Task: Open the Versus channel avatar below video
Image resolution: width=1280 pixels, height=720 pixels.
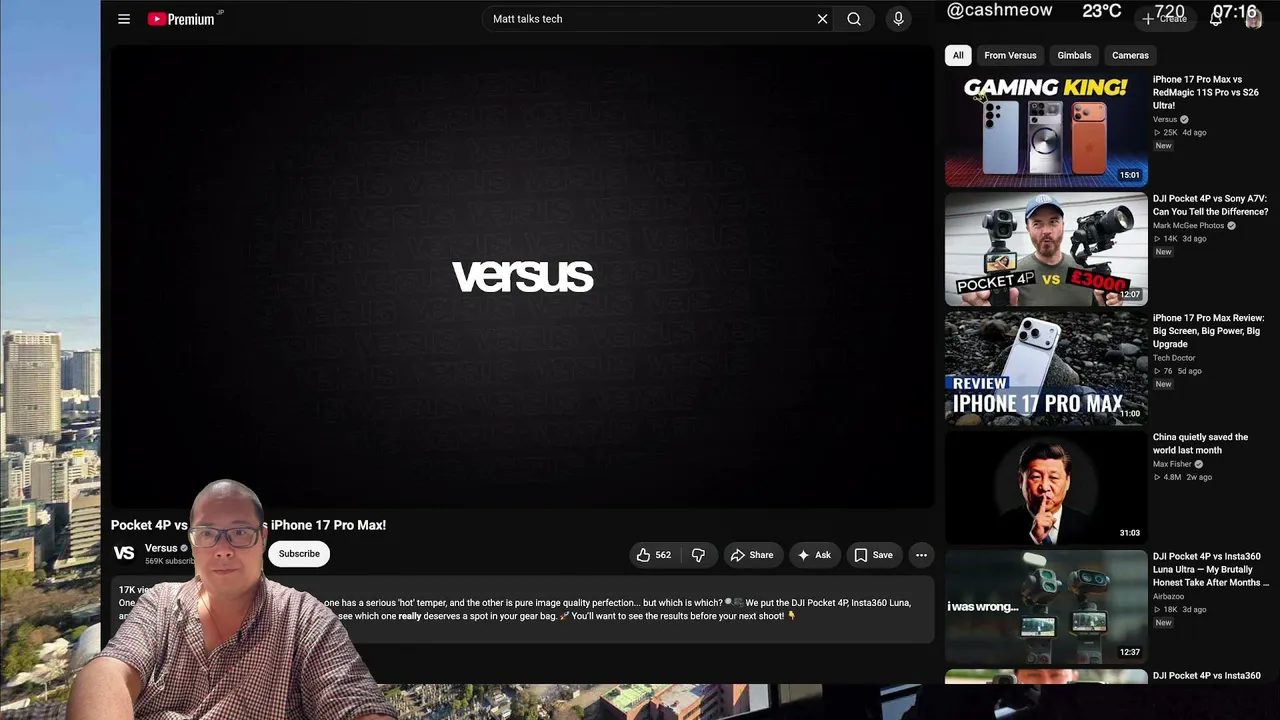Action: tap(124, 553)
